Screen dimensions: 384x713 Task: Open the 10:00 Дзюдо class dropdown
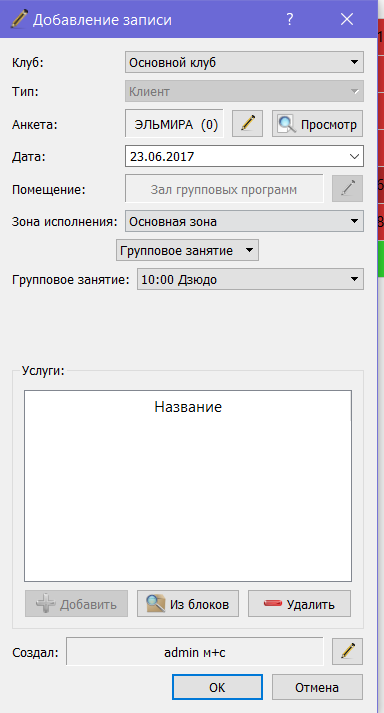250,279
